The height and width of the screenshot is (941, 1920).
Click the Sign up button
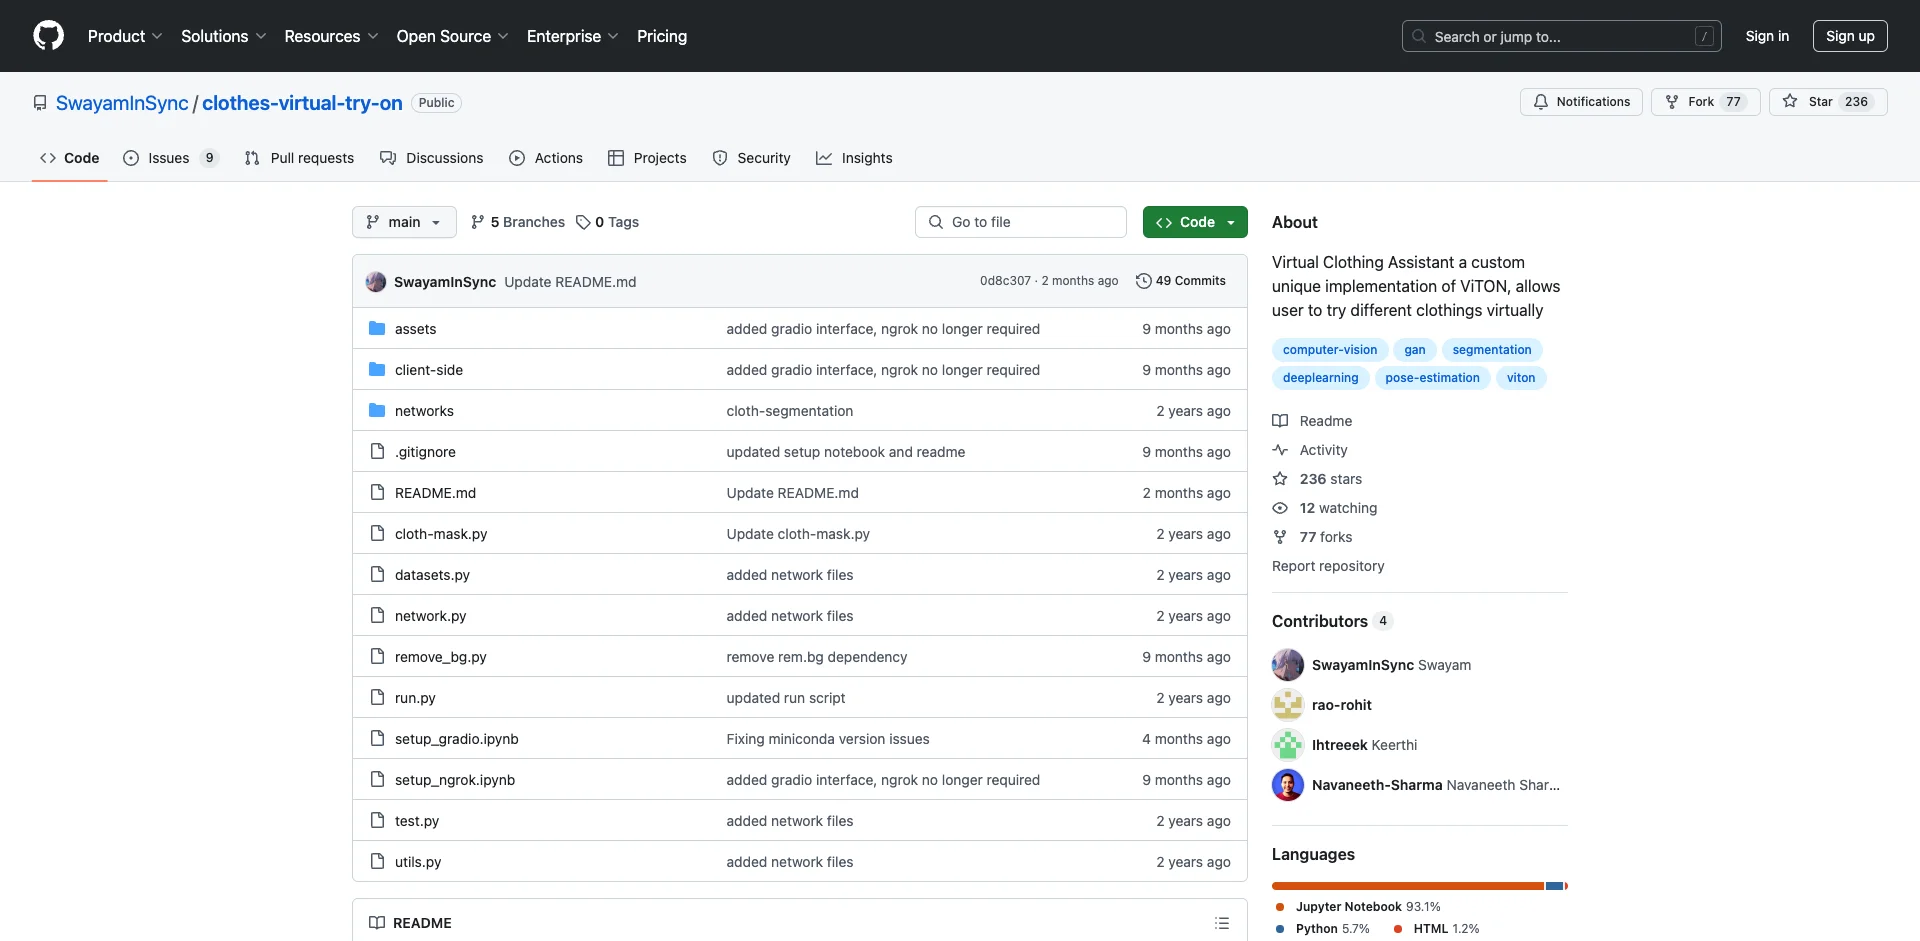(x=1850, y=36)
